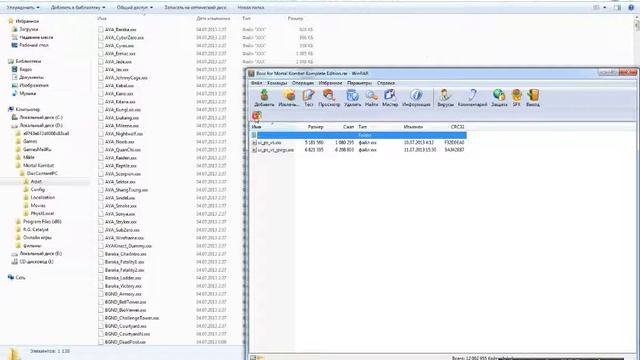The image size is (640, 360).
Task: Open the Localization folder in the tree
Action: [x=42, y=198]
